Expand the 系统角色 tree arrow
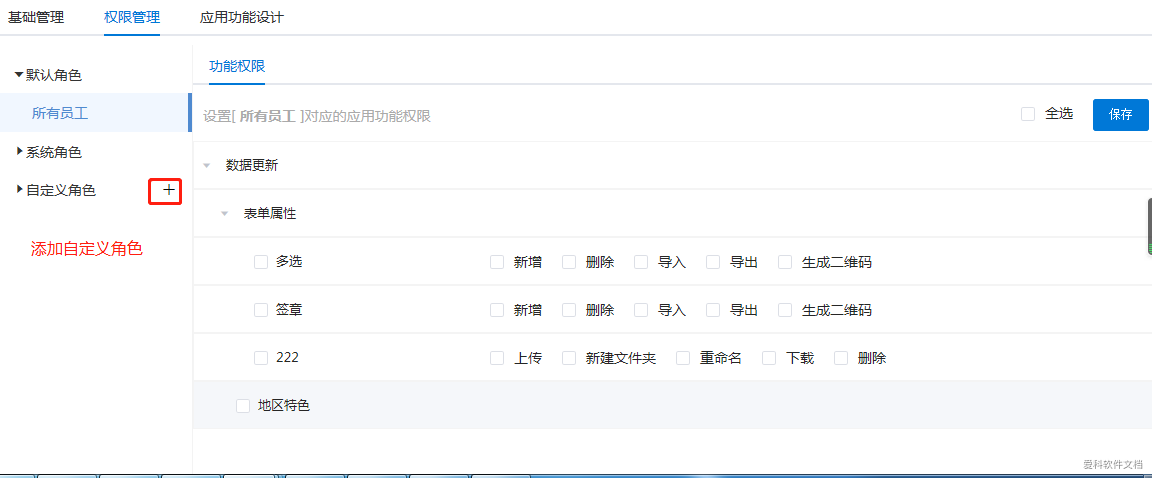 [x=19, y=152]
